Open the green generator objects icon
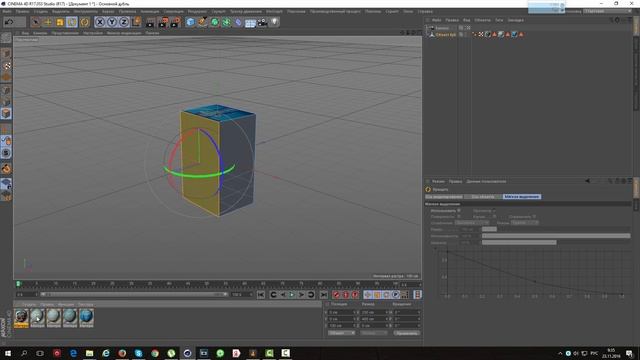 point(214,22)
